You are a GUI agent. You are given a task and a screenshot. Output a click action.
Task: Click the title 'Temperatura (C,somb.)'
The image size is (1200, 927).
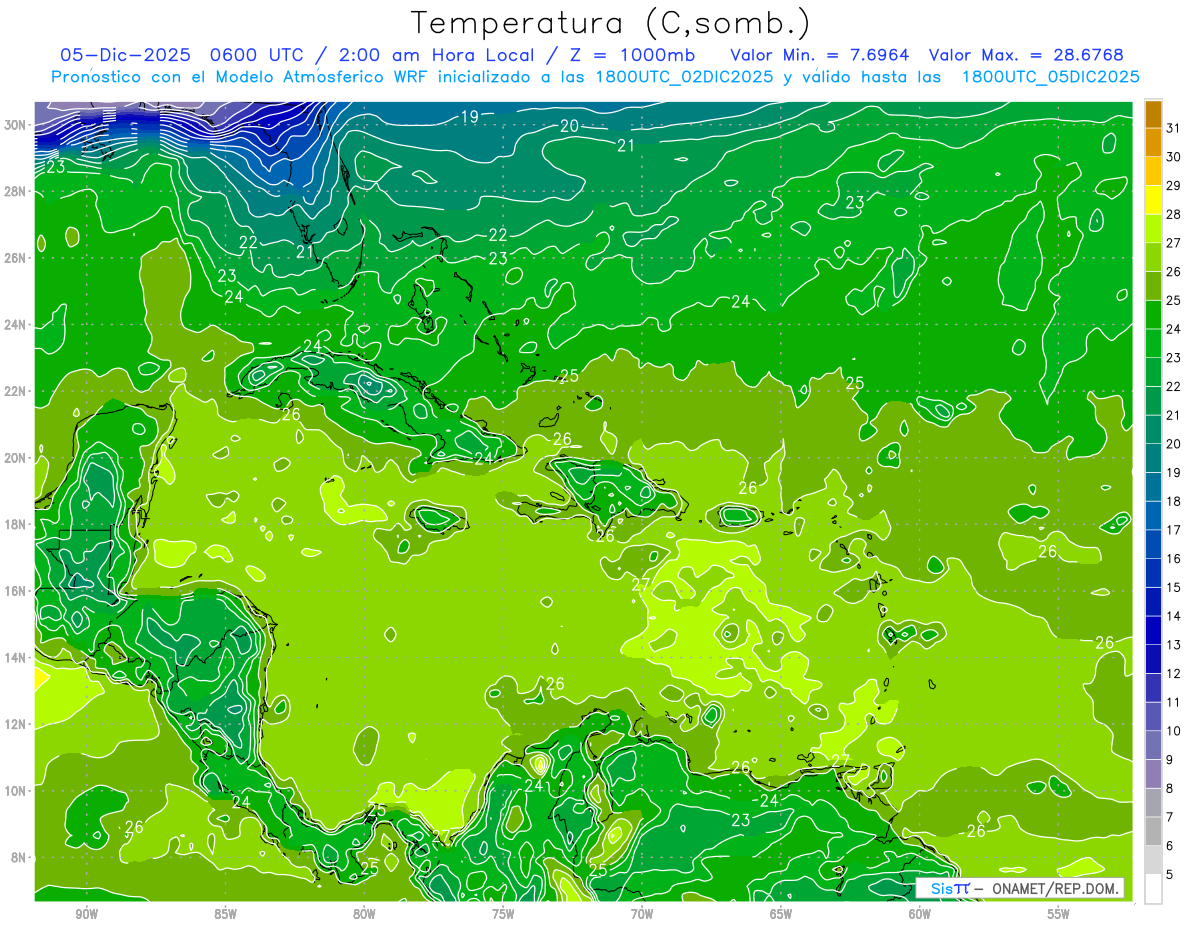point(611,24)
